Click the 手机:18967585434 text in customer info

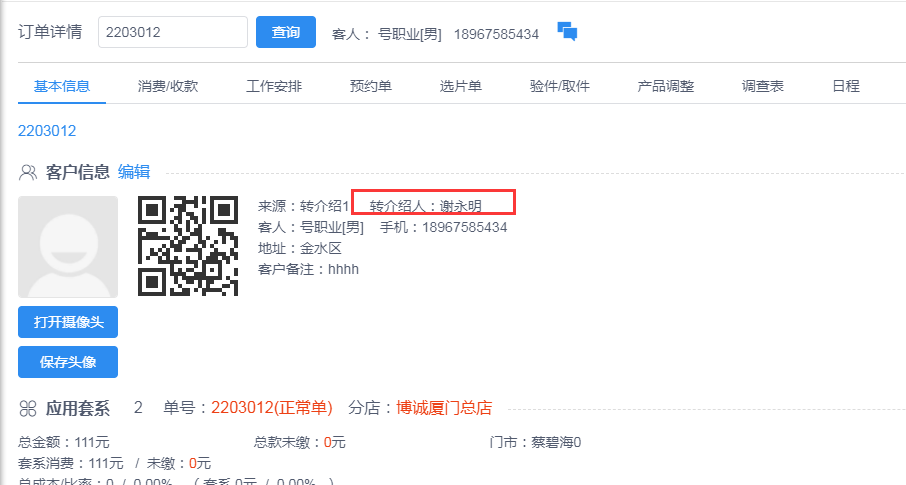click(x=444, y=227)
